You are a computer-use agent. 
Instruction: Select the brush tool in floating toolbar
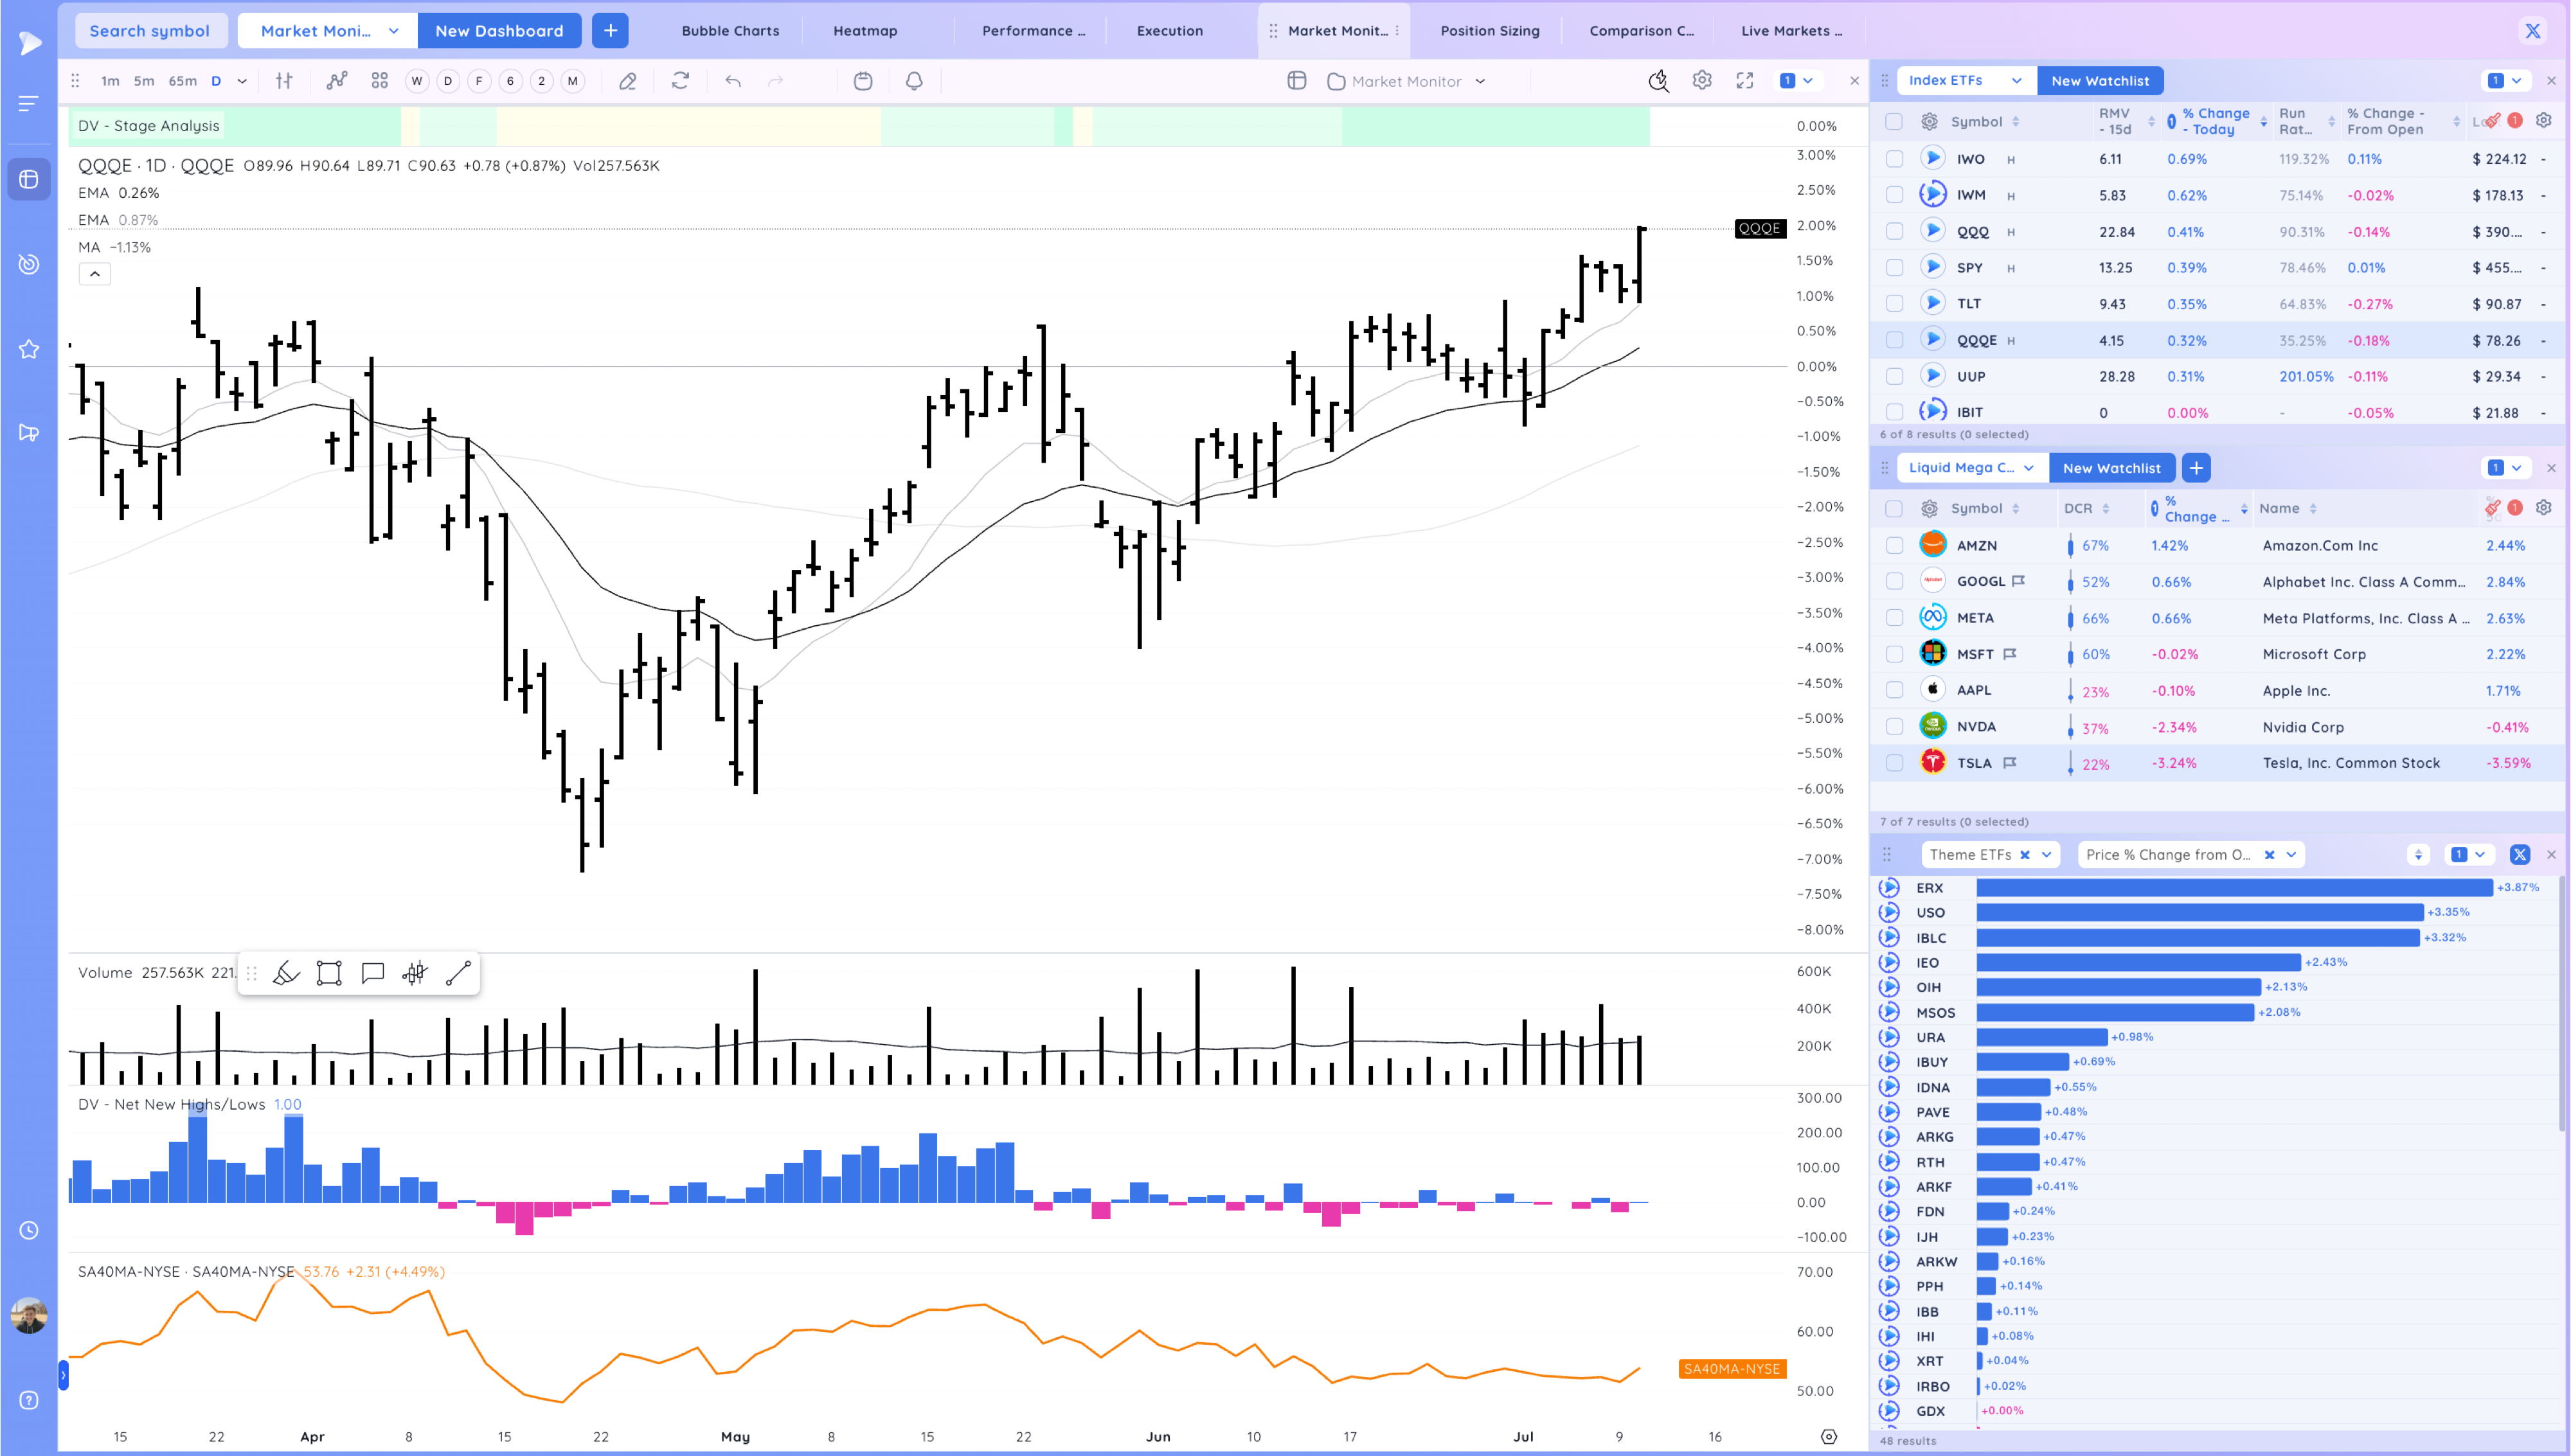pyautogui.click(x=286, y=973)
